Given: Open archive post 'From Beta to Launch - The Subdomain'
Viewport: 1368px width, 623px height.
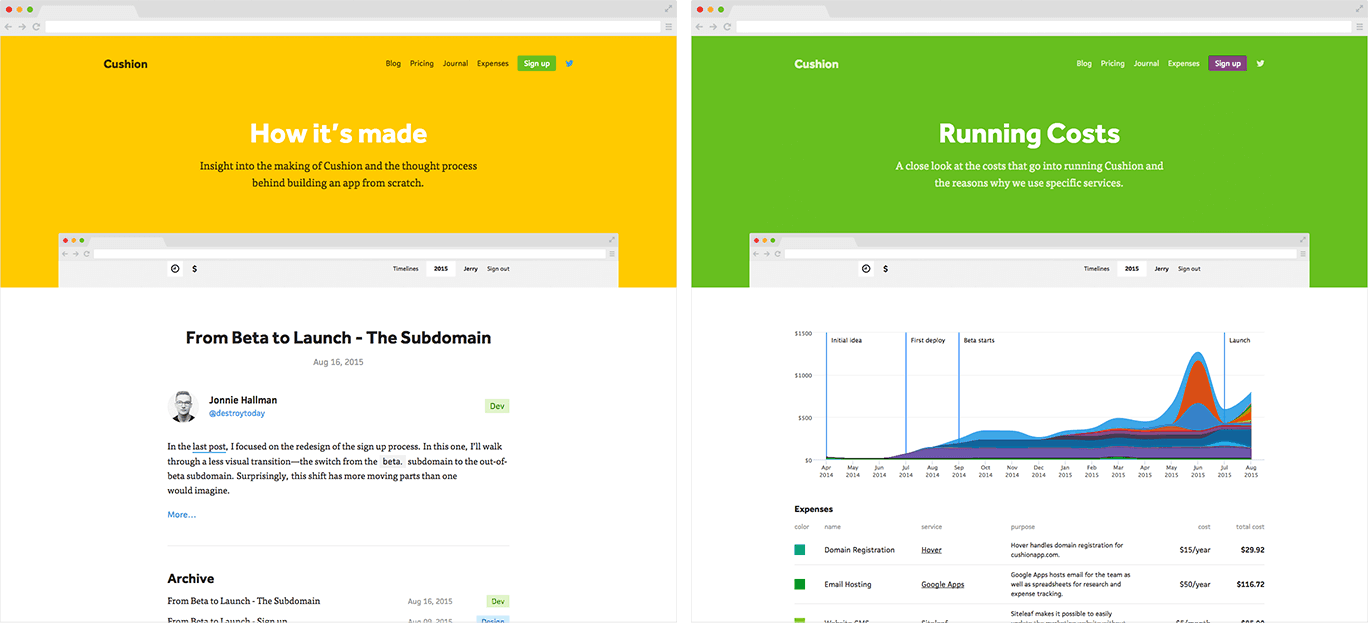Looking at the screenshot, I should pyautogui.click(x=244, y=601).
